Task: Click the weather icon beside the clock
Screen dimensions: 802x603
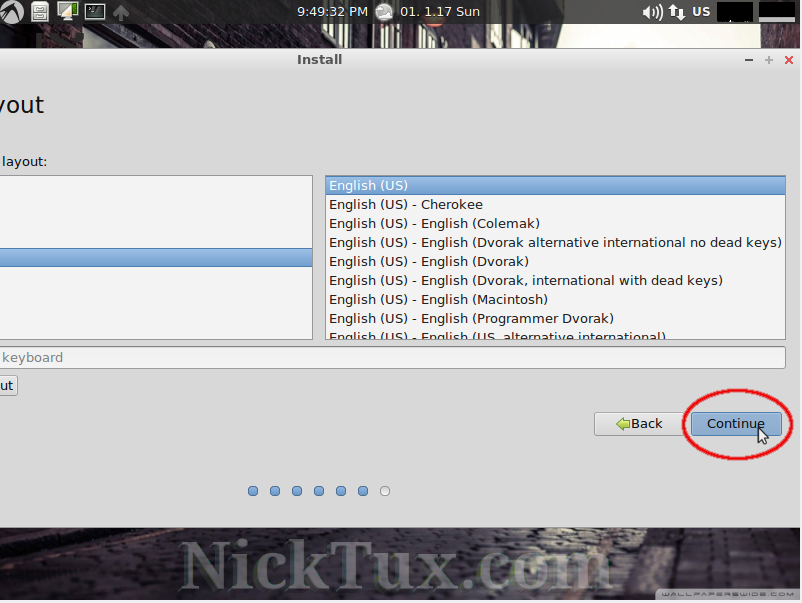Action: pos(384,12)
